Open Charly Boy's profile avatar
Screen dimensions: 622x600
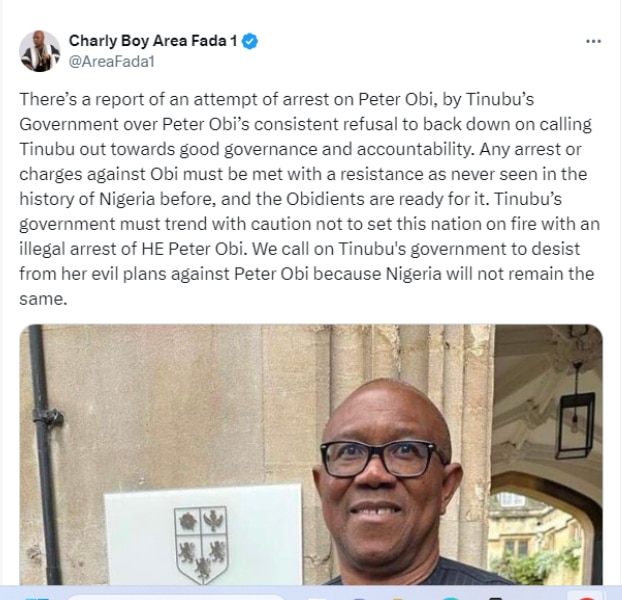coord(39,50)
